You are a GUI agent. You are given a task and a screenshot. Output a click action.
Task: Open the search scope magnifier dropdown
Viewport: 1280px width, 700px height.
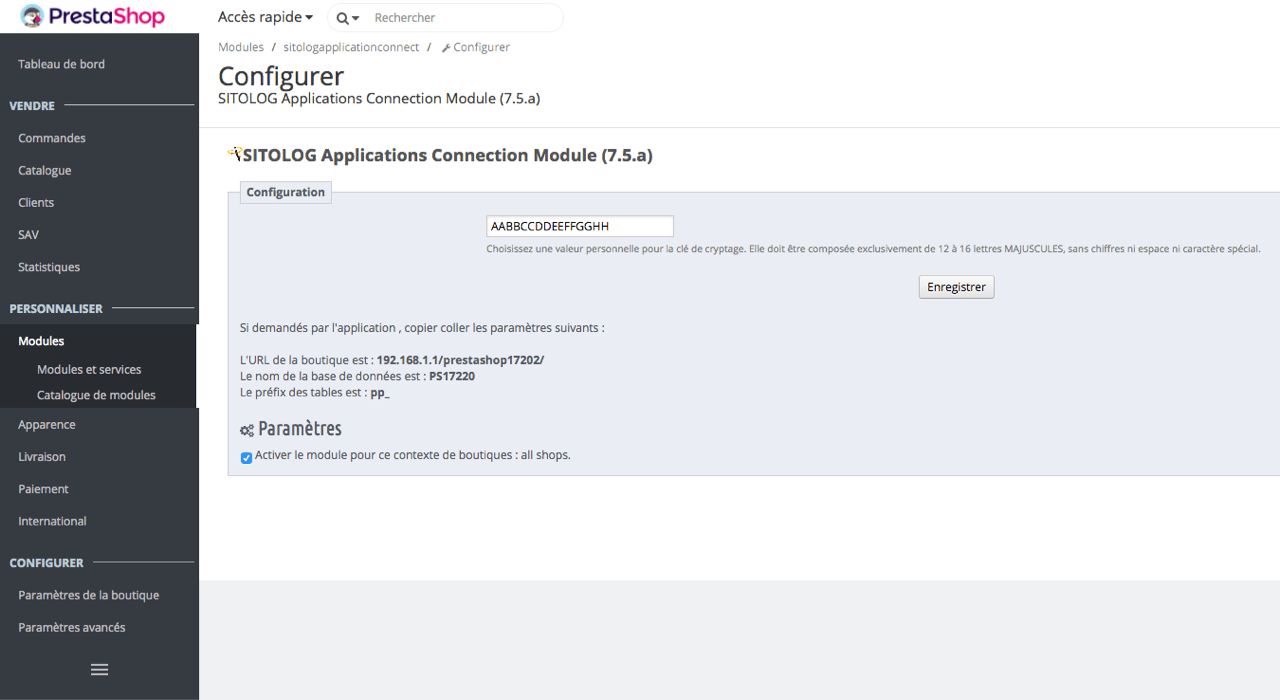pos(347,18)
